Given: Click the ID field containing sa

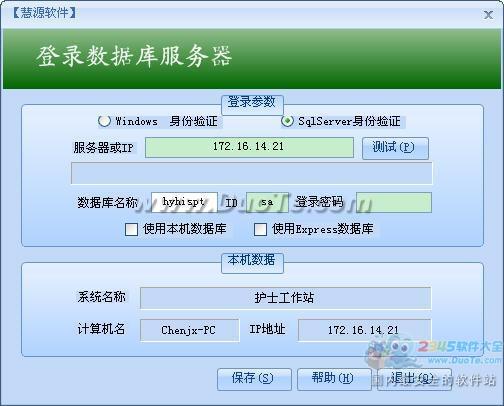Looking at the screenshot, I should click(x=267, y=202).
